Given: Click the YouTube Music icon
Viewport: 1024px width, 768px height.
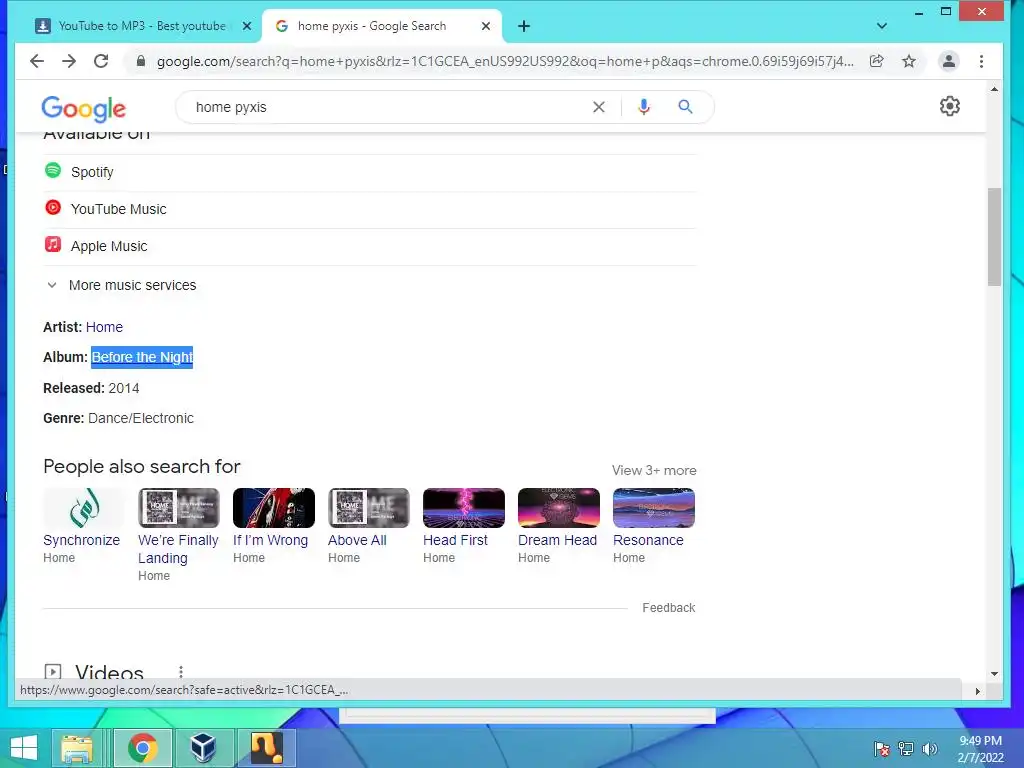Looking at the screenshot, I should [x=53, y=208].
